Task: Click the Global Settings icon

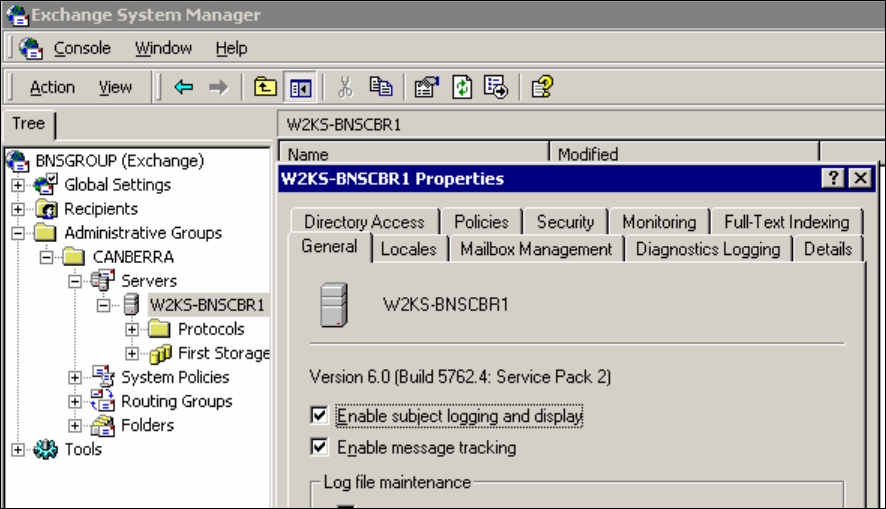Action: [x=46, y=184]
